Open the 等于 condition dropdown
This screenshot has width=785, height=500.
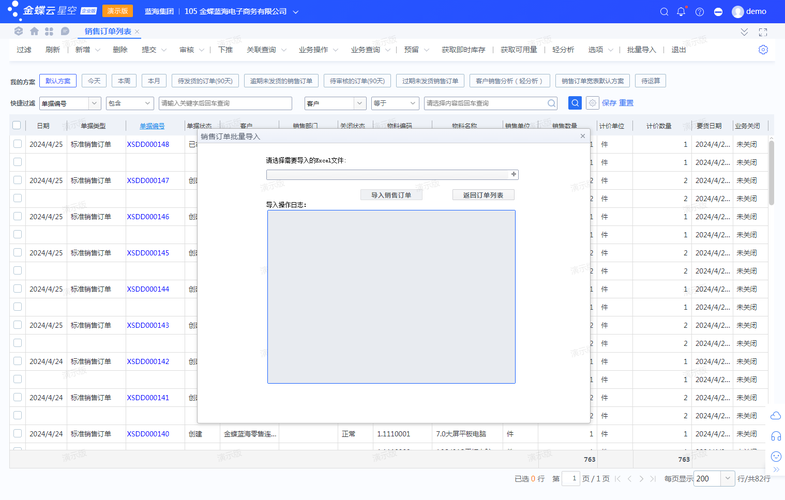[413, 103]
